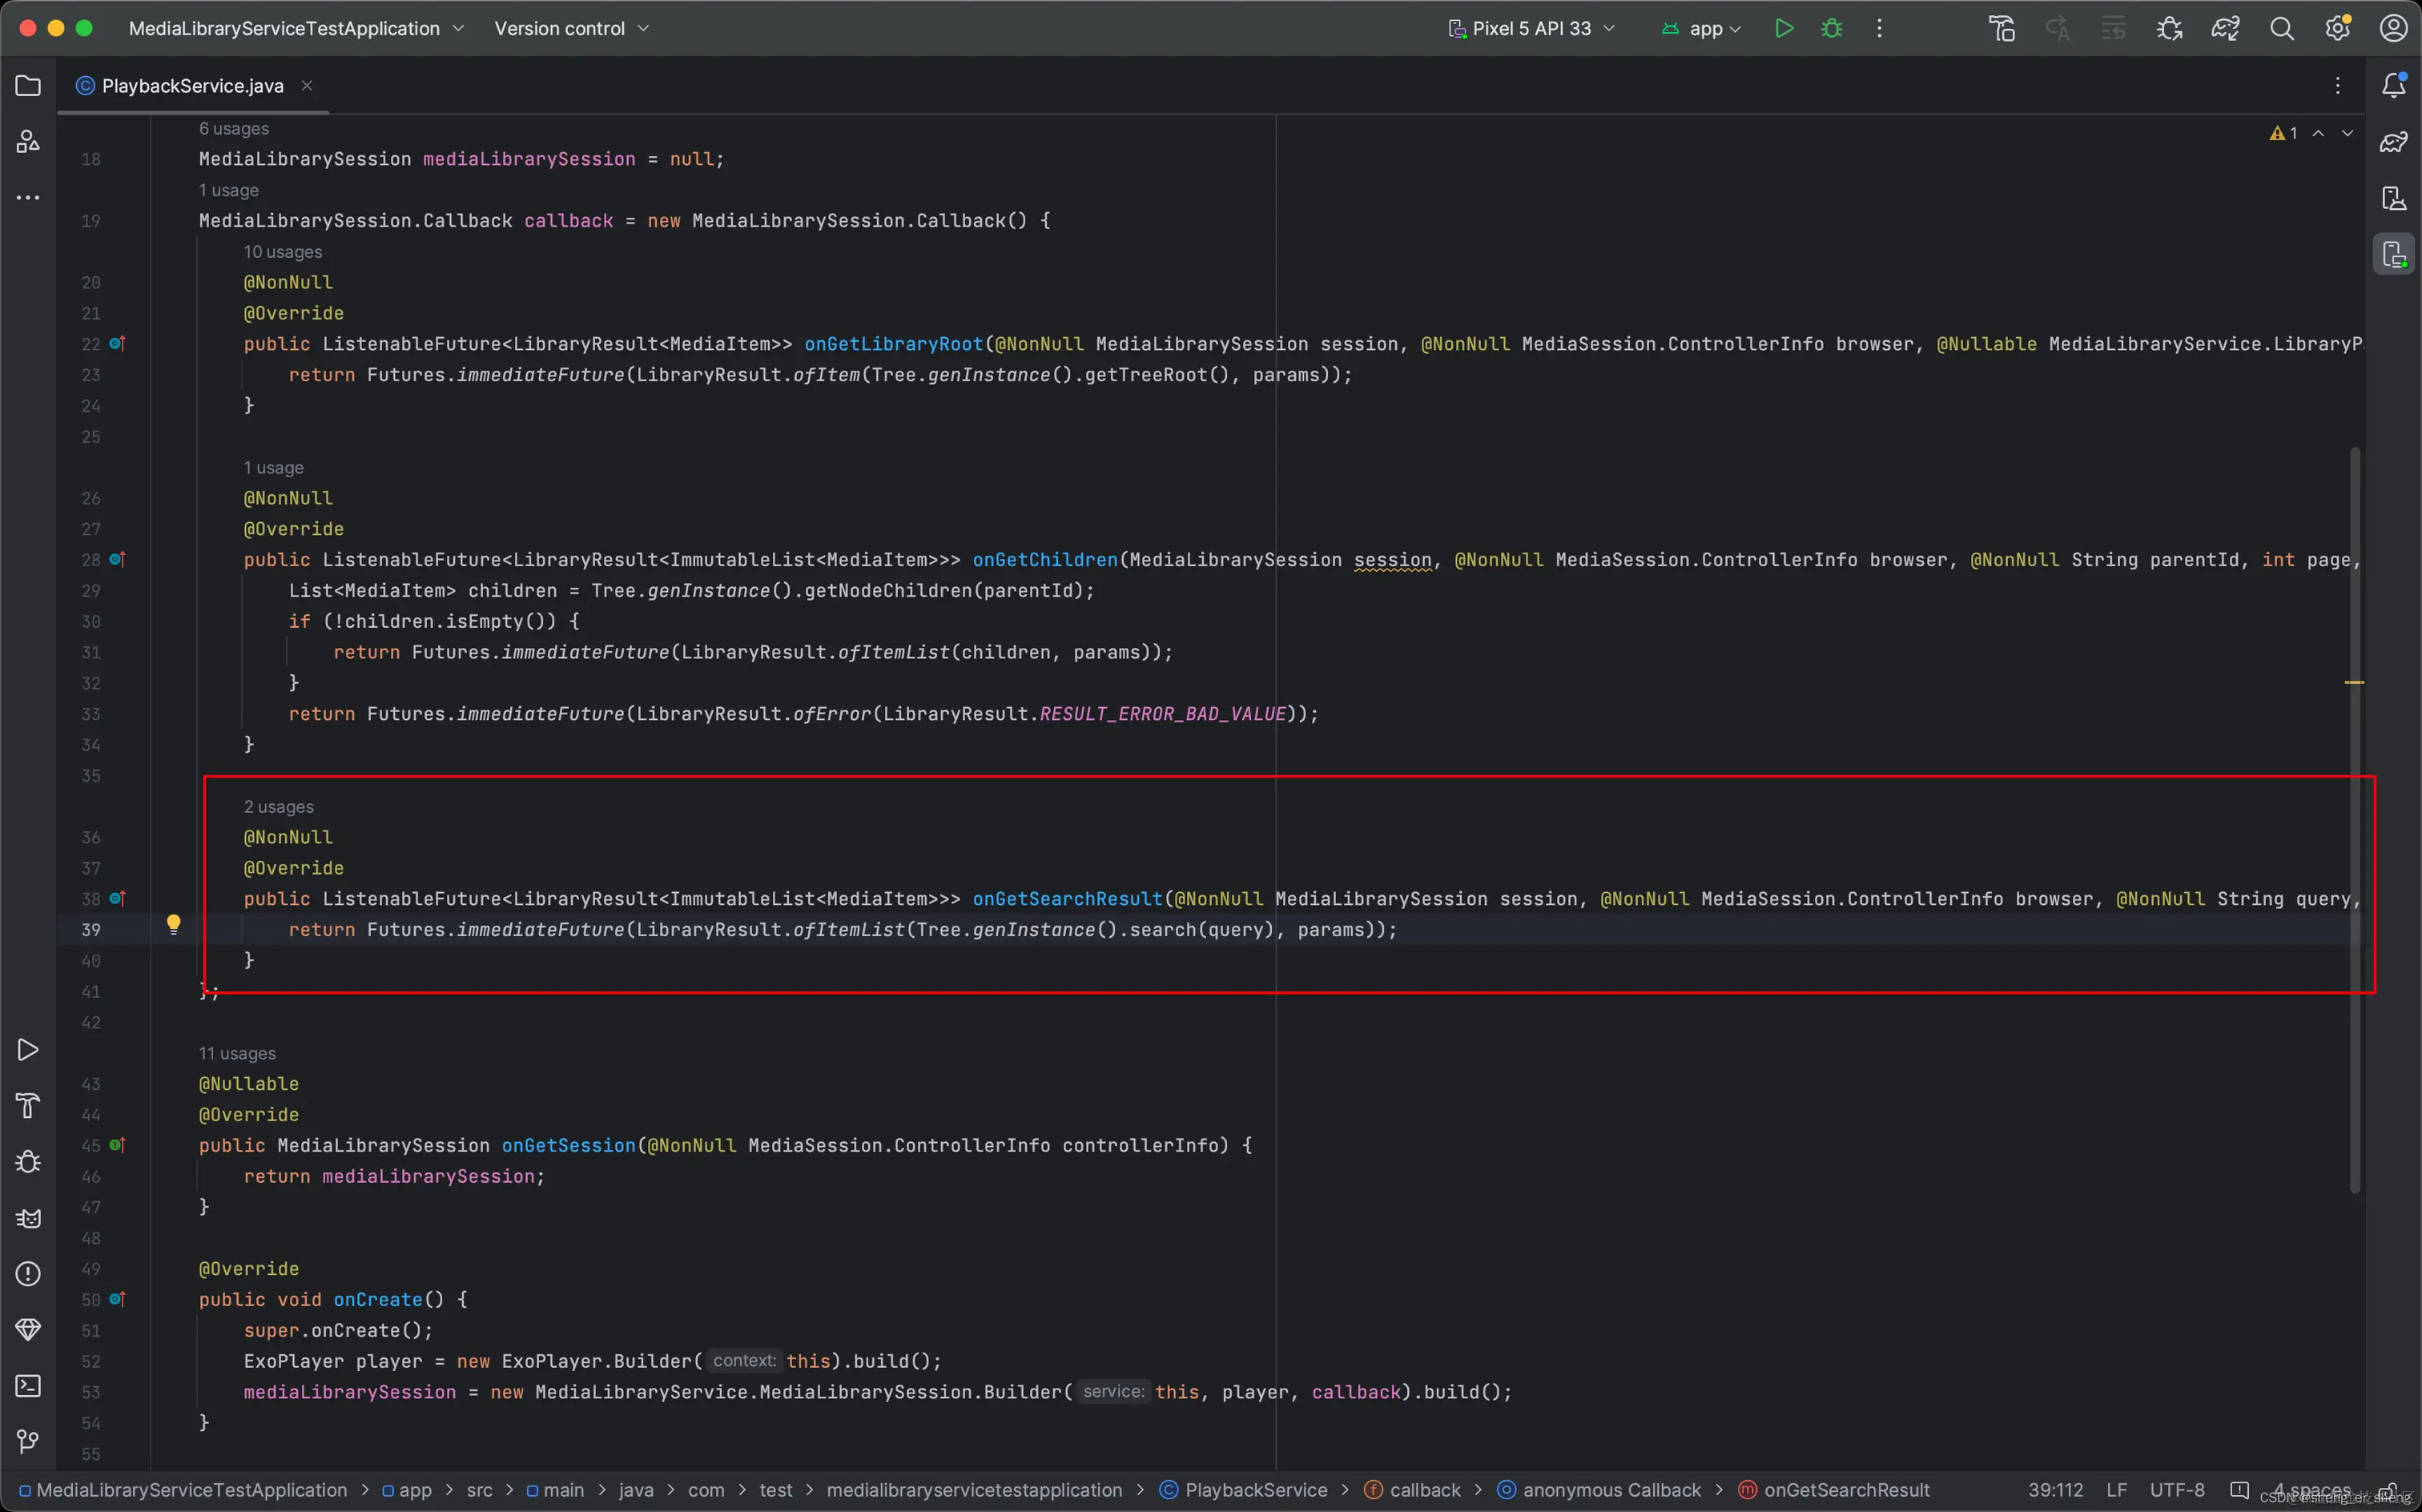Open the Git branch tool window
The image size is (2422, 1512).
point(28,1441)
